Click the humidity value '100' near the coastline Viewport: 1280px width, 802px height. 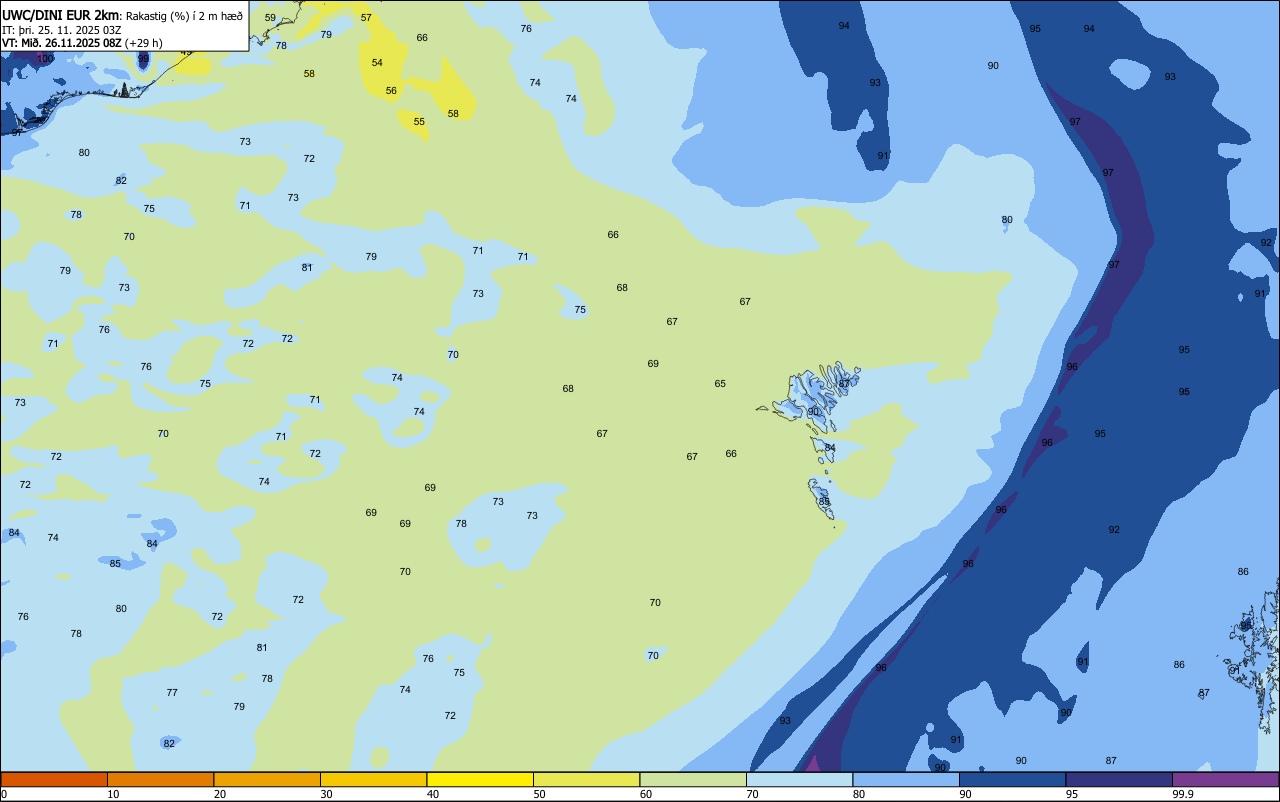[x=45, y=59]
